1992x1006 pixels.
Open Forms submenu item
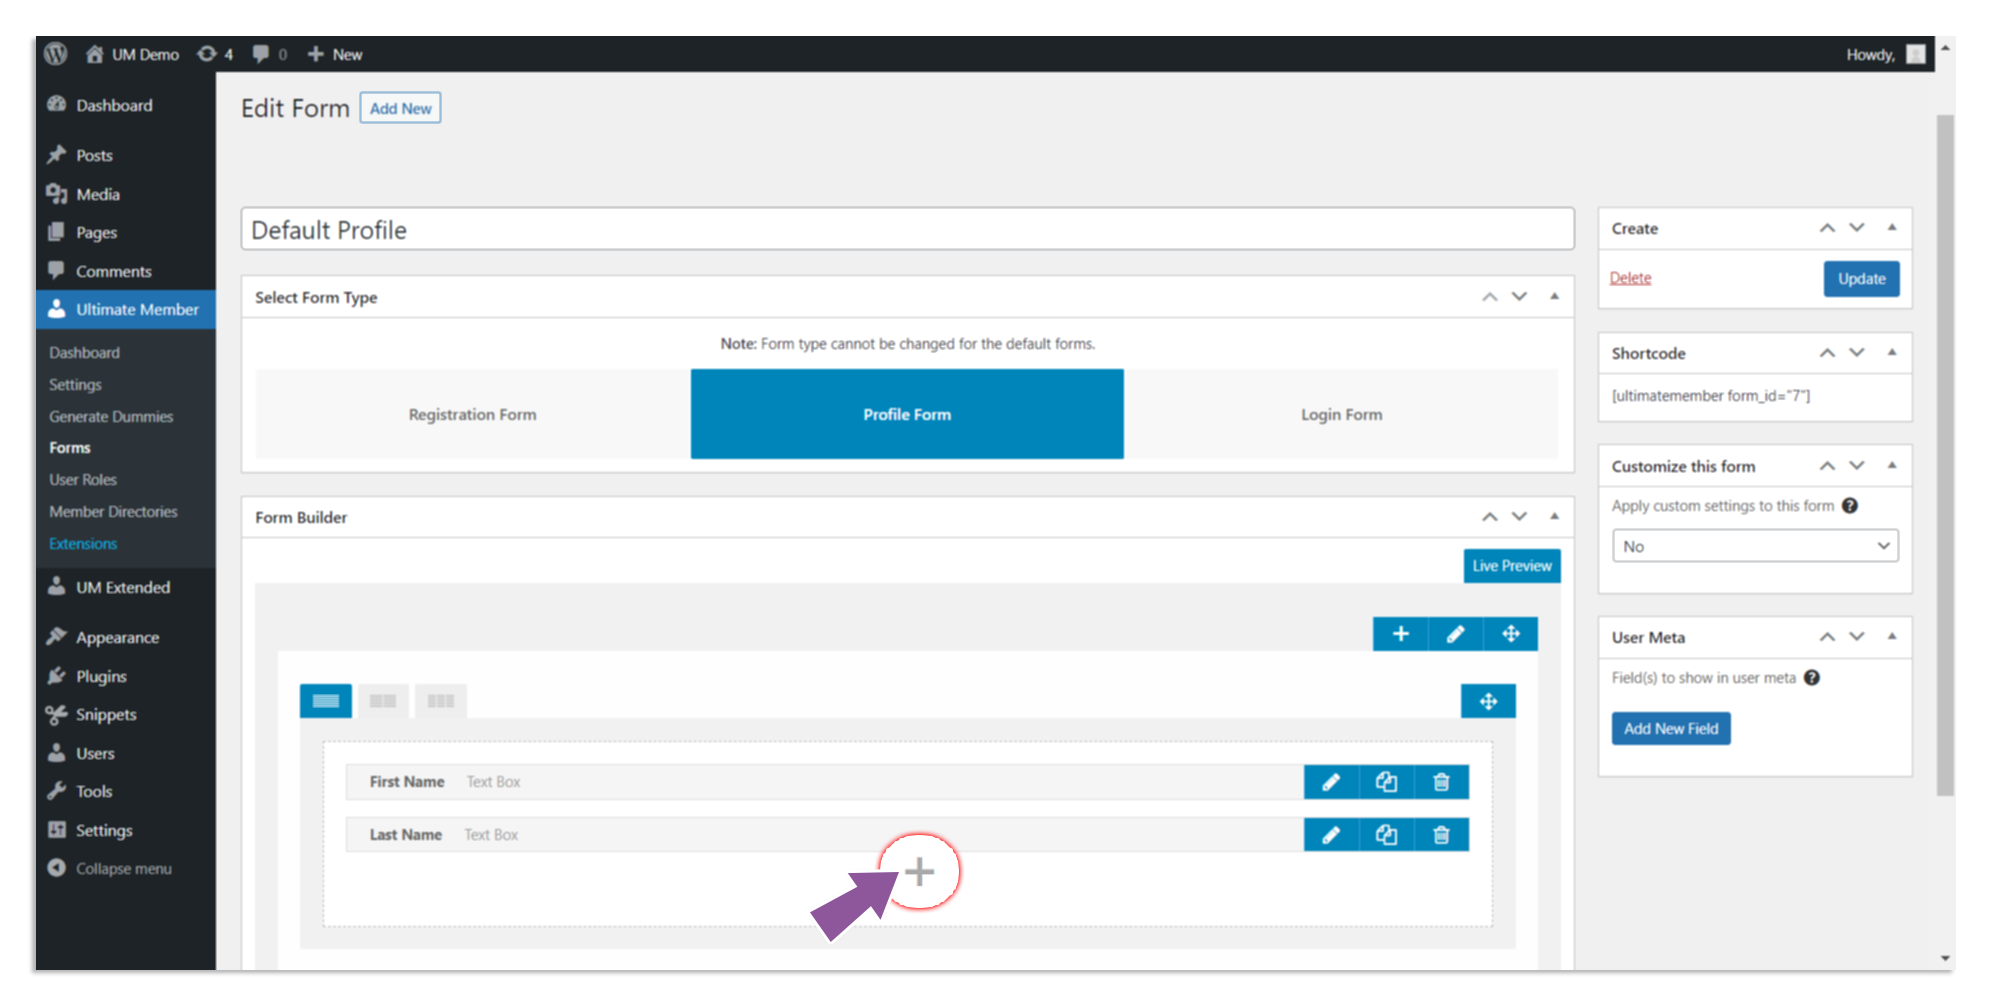pos(70,447)
